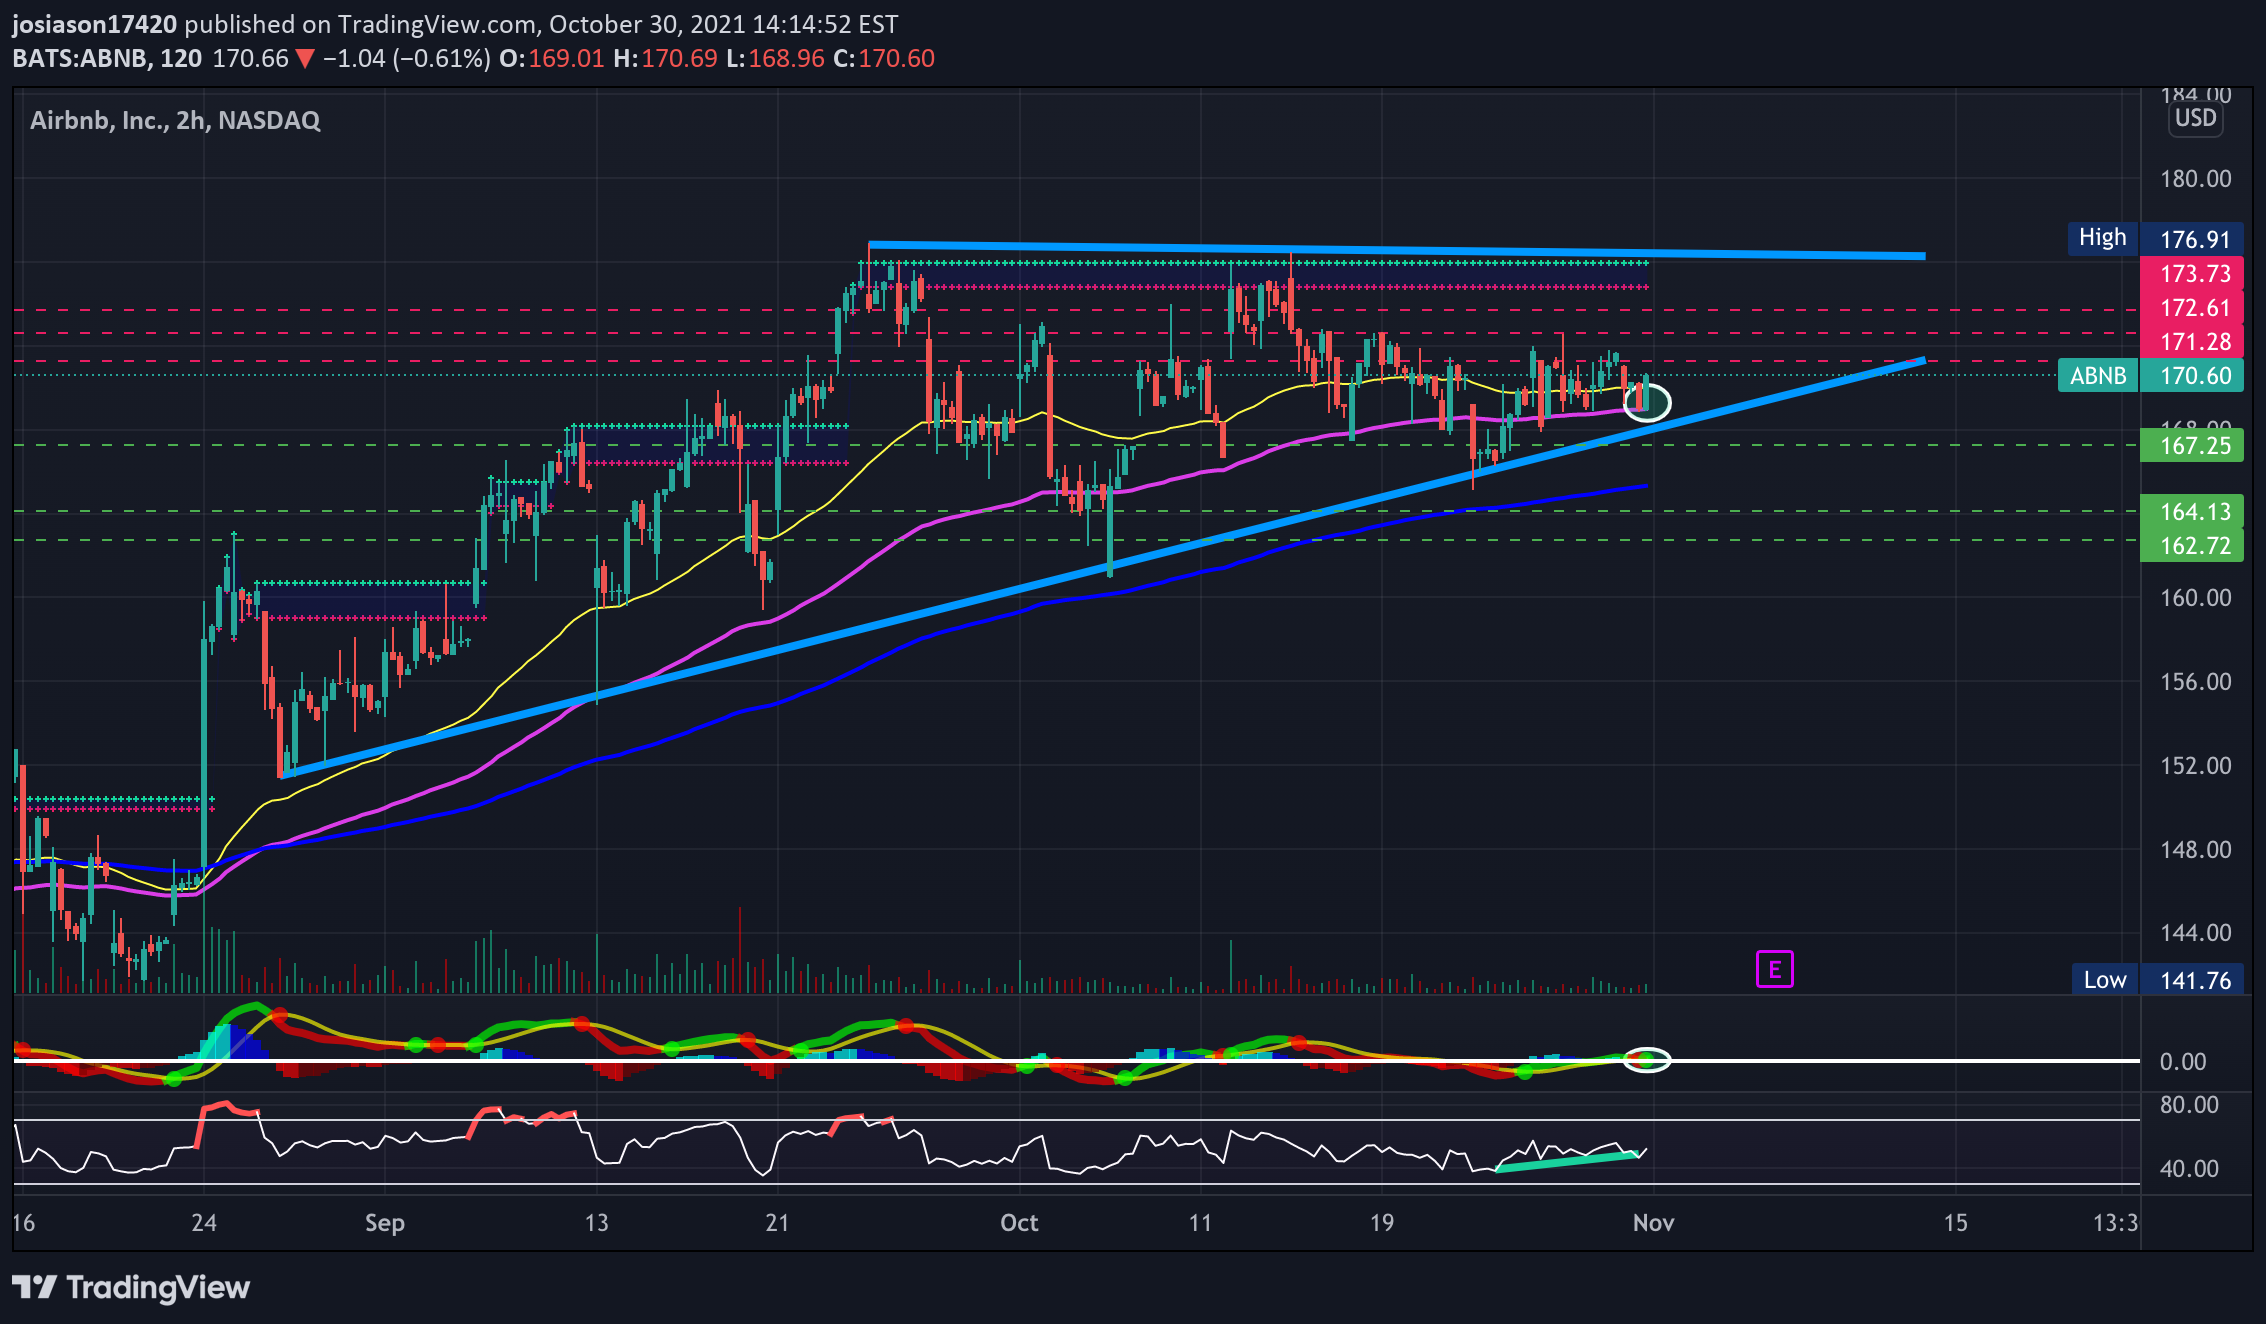Click the 171.28 red price label
The image size is (2266, 1324).
tap(2192, 342)
